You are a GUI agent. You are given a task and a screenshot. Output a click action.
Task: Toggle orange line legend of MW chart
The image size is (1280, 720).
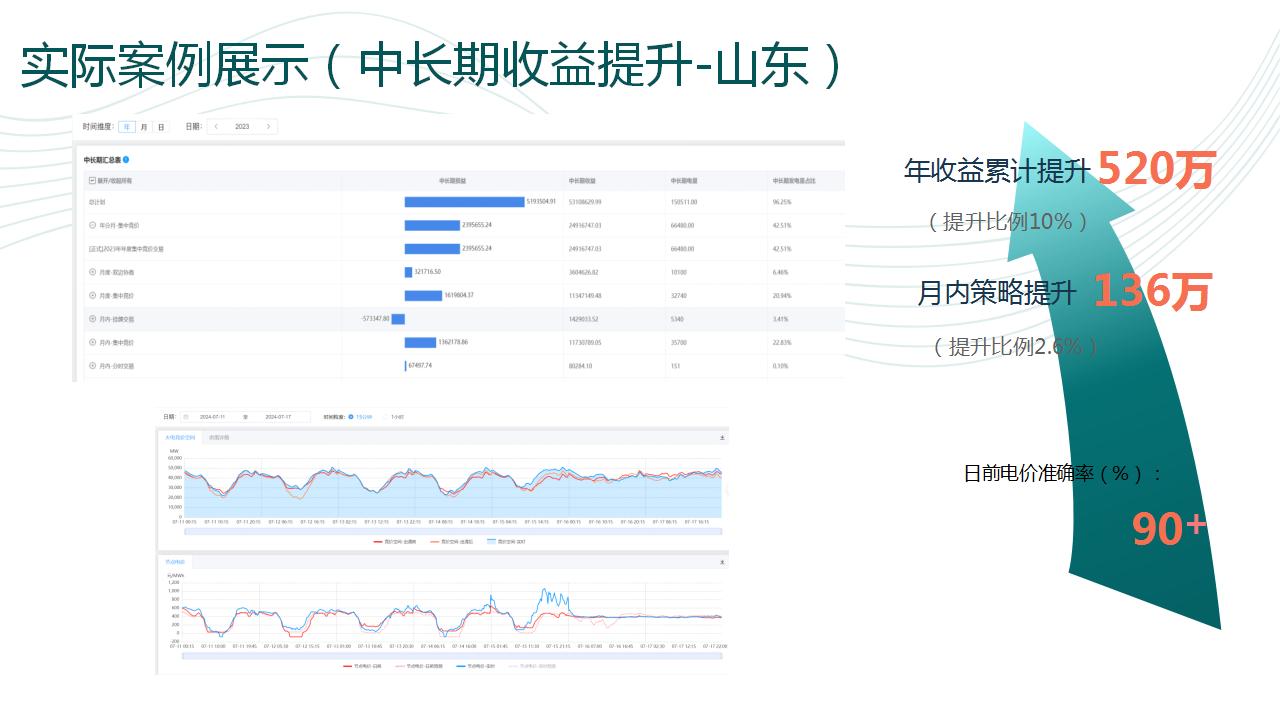click(452, 541)
